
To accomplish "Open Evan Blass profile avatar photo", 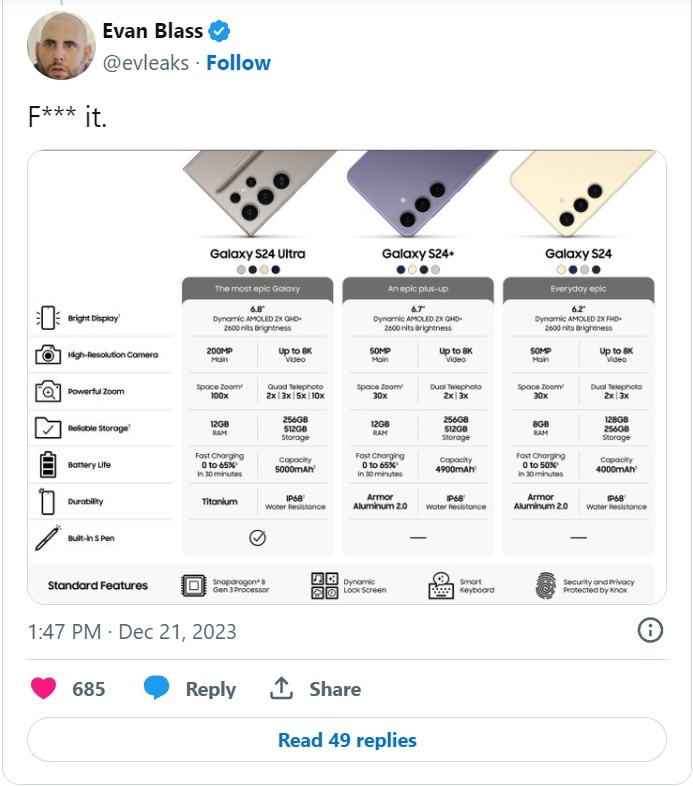I will click(62, 45).
